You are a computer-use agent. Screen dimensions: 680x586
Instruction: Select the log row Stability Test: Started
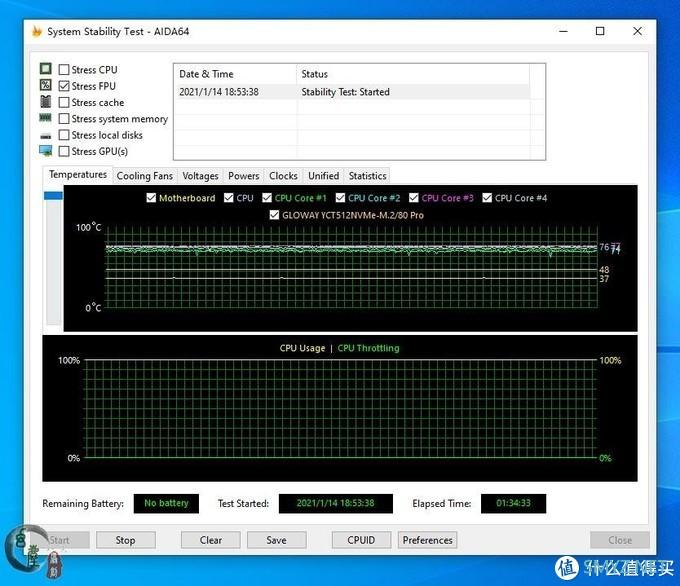[x=352, y=92]
